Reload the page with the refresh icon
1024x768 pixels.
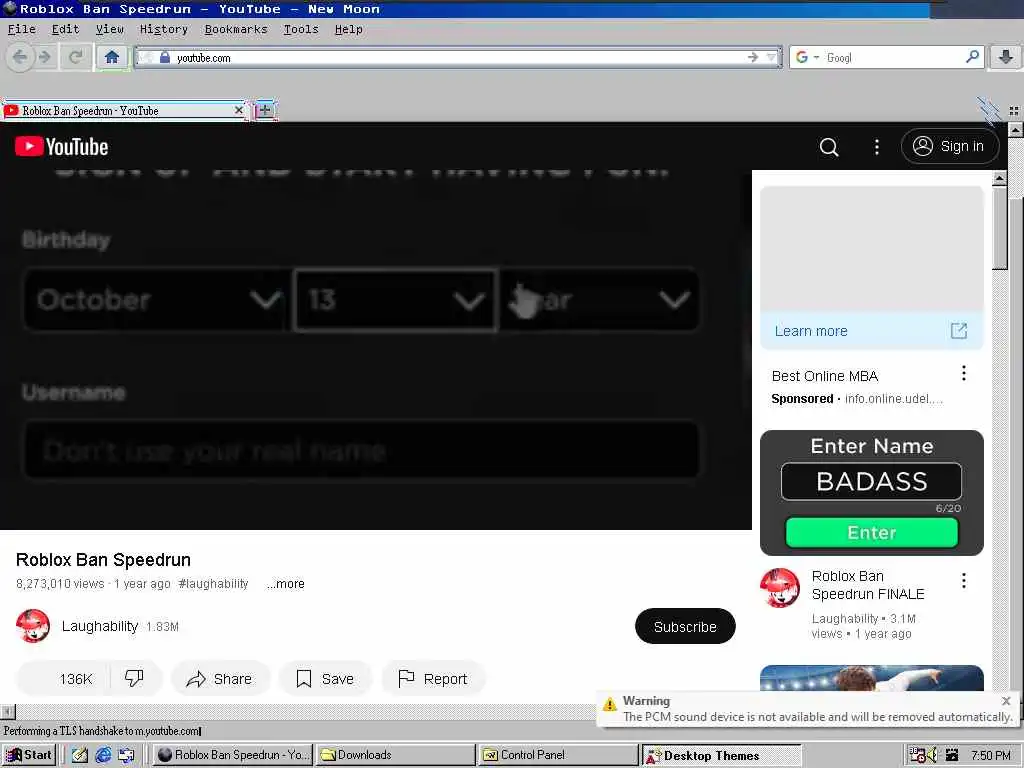(76, 57)
